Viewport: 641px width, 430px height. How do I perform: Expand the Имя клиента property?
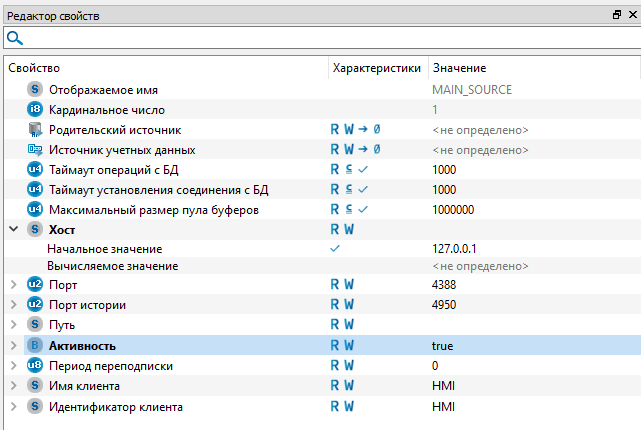pos(13,386)
